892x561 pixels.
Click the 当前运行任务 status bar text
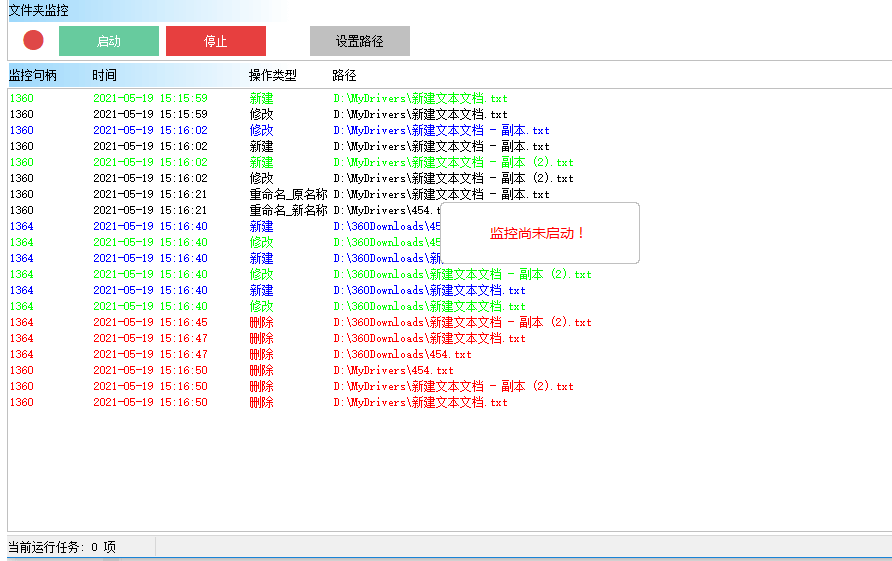(x=62, y=547)
